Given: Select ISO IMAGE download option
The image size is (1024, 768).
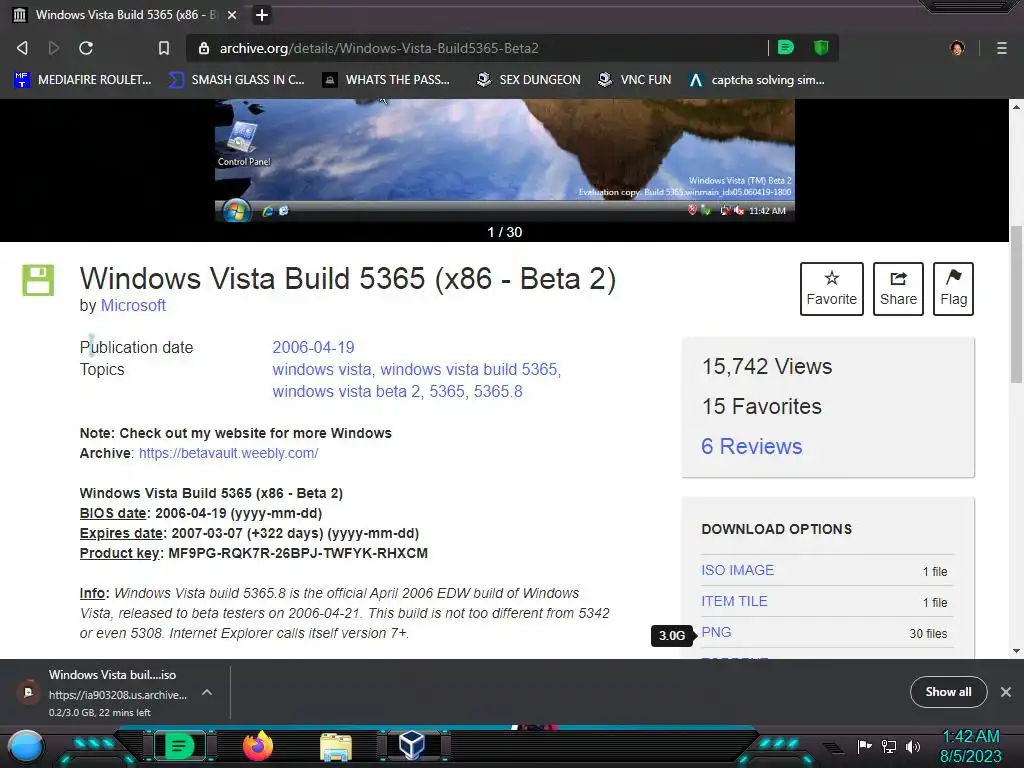Looking at the screenshot, I should [x=737, y=570].
